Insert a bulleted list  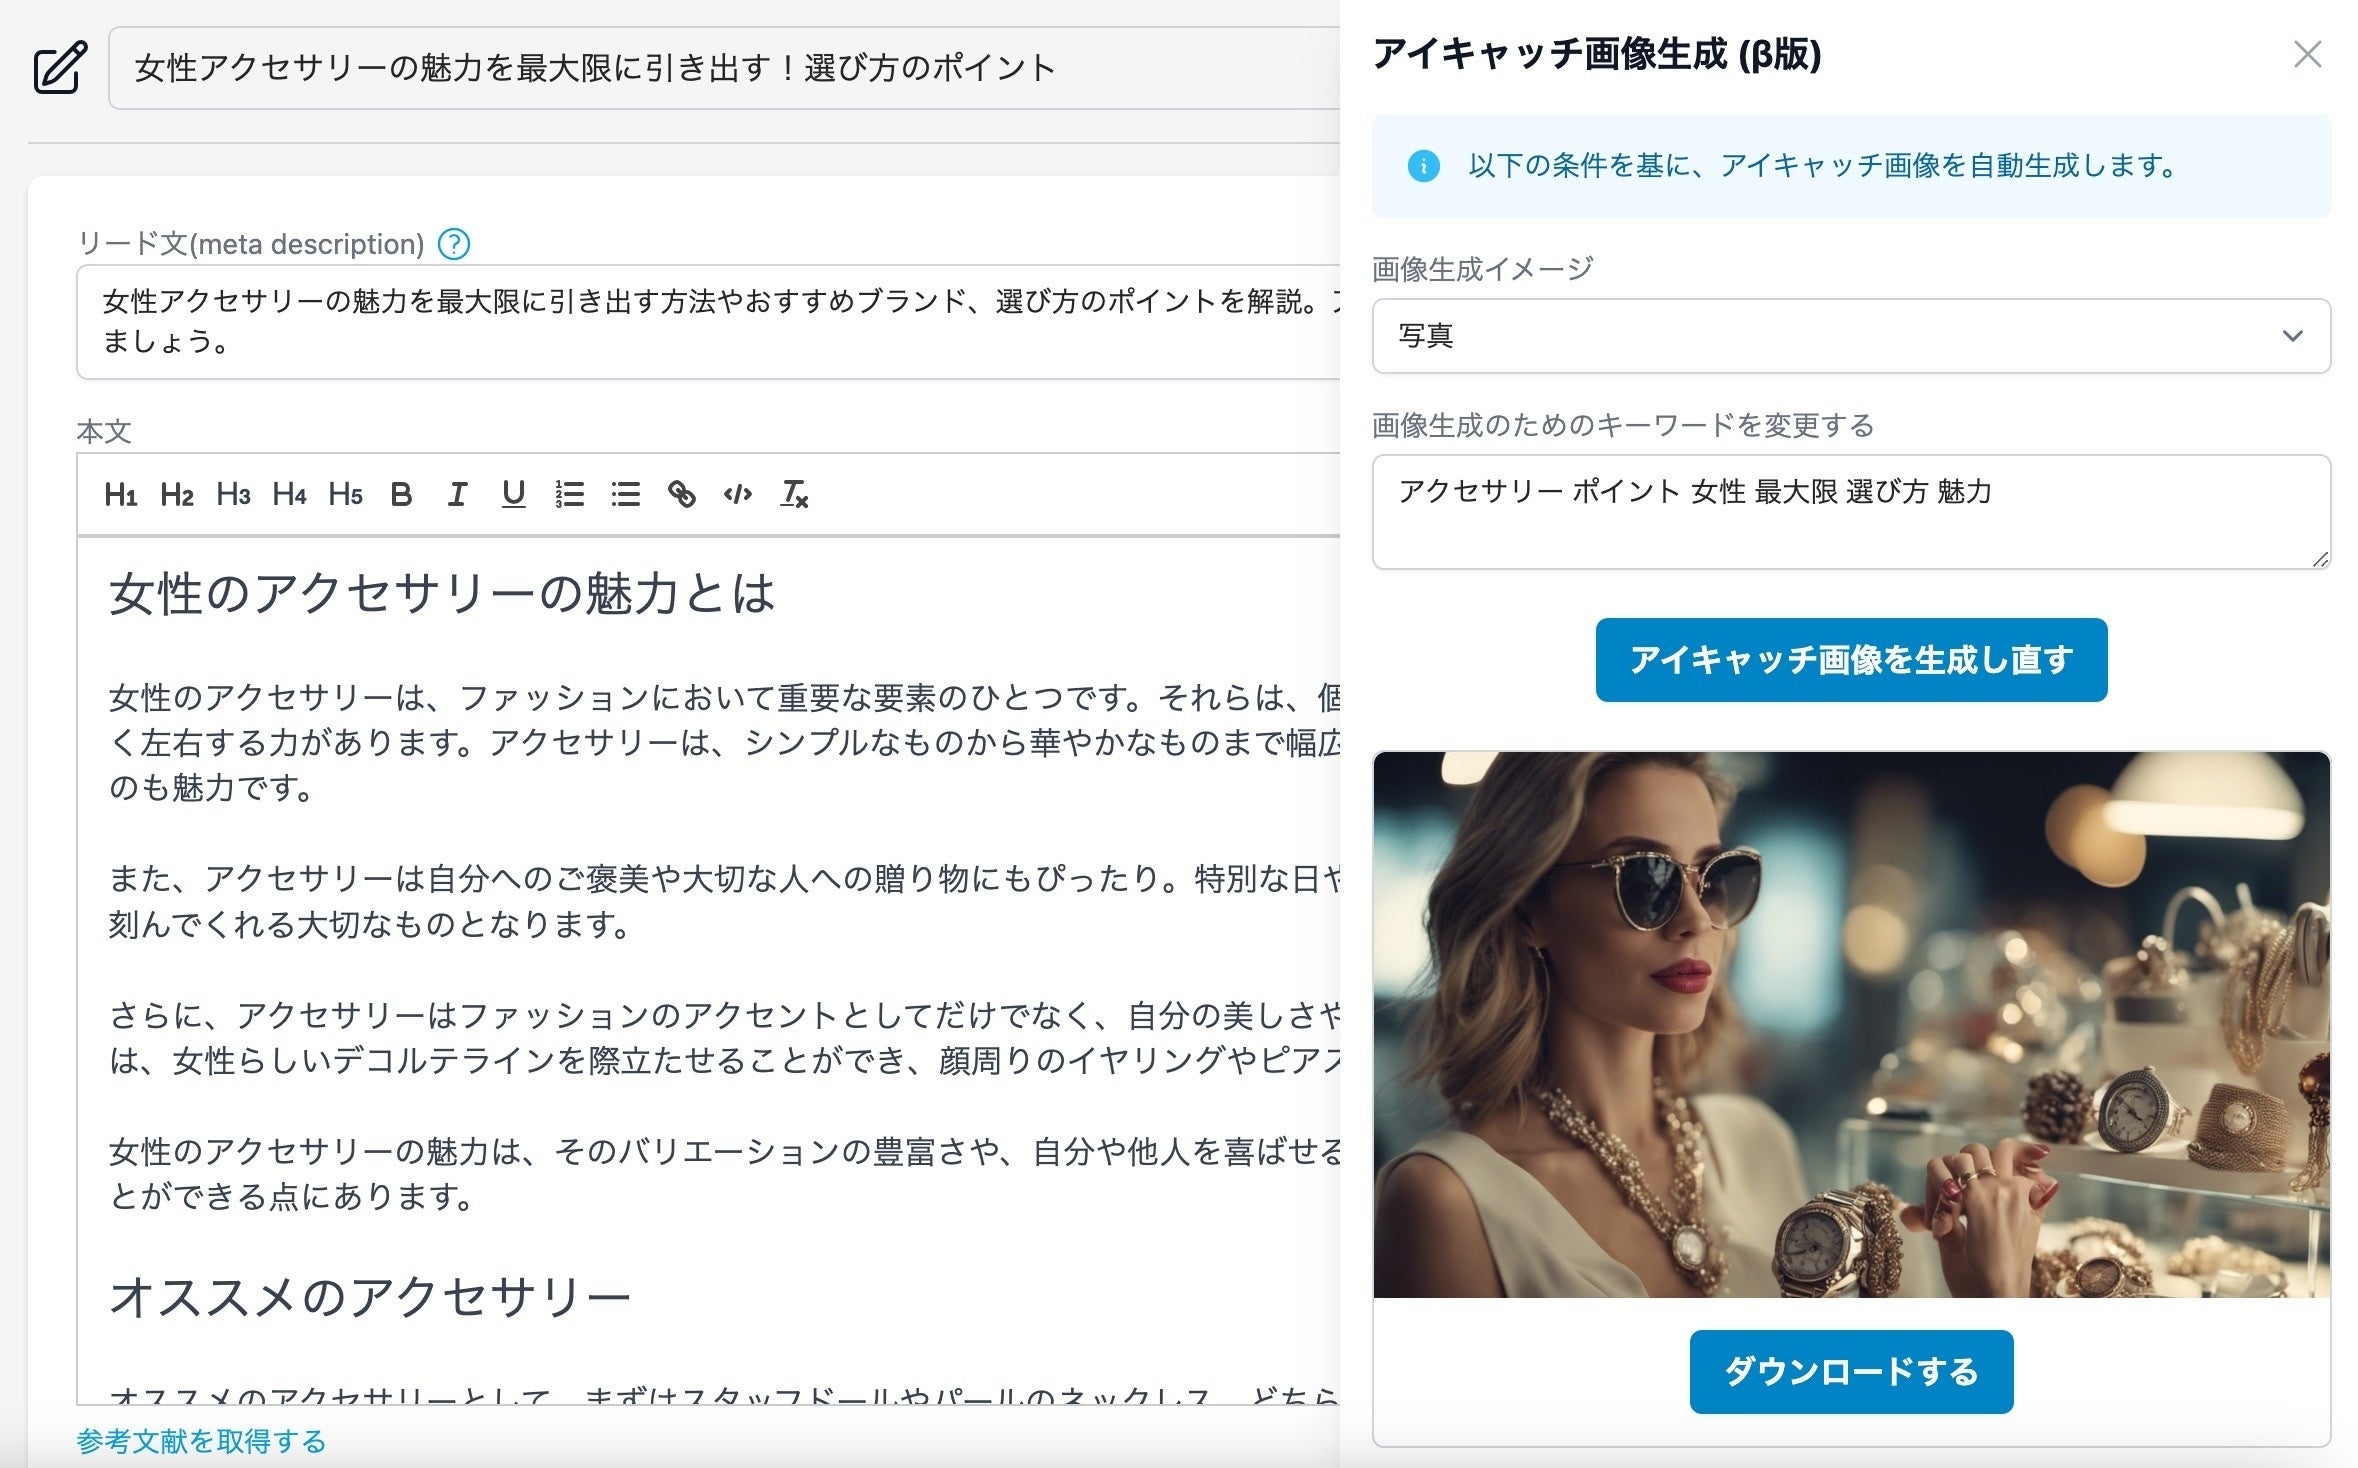point(625,494)
